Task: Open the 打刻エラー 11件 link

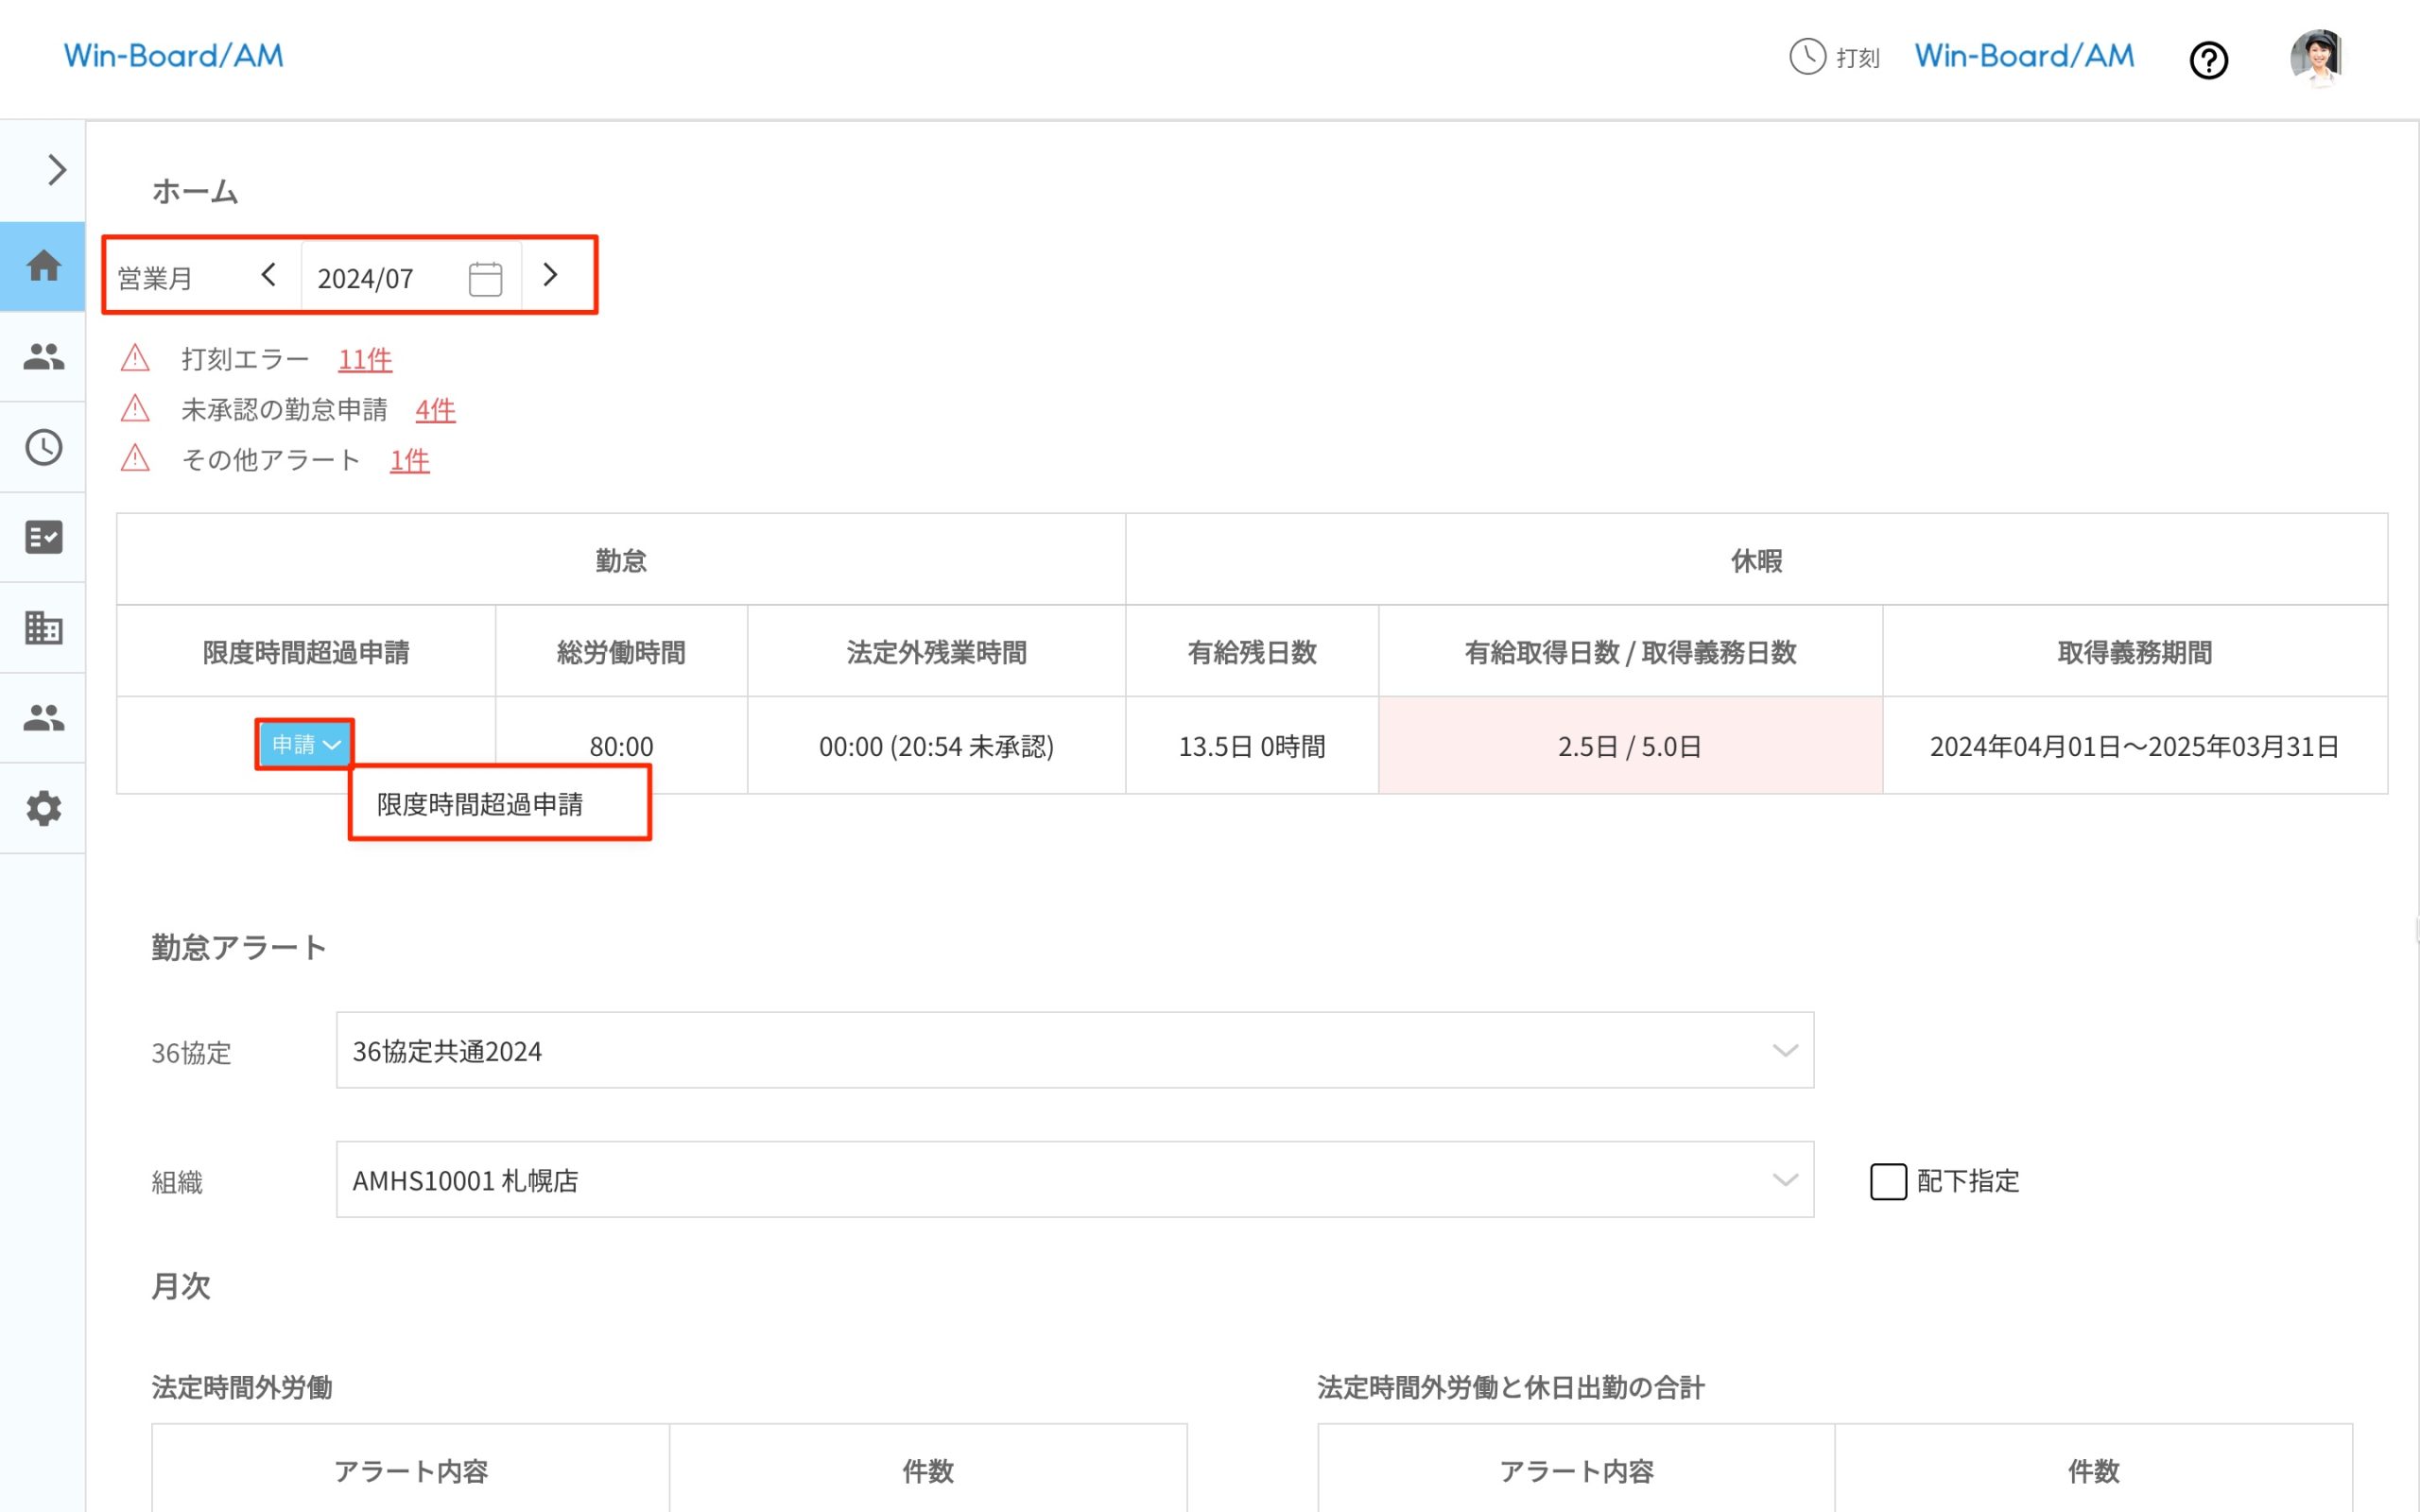Action: click(x=364, y=359)
